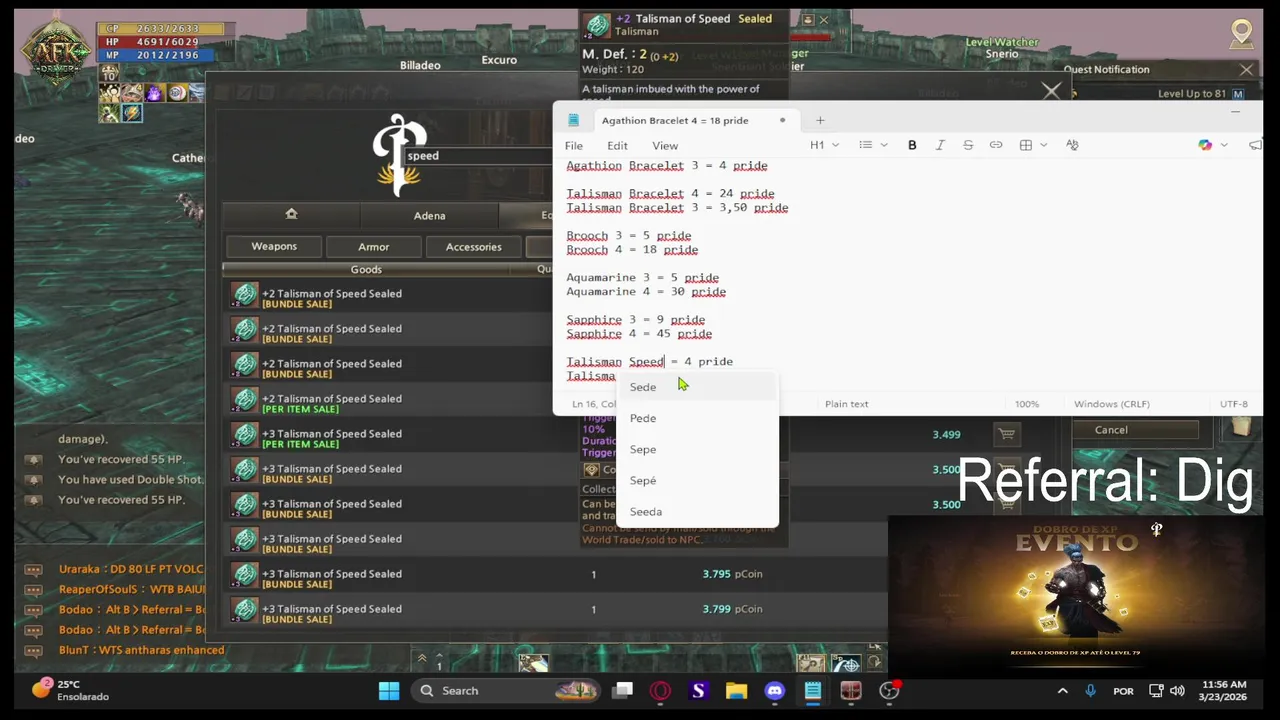Click the purple S taskbar app
This screenshot has height=720, width=1280.
698,690
